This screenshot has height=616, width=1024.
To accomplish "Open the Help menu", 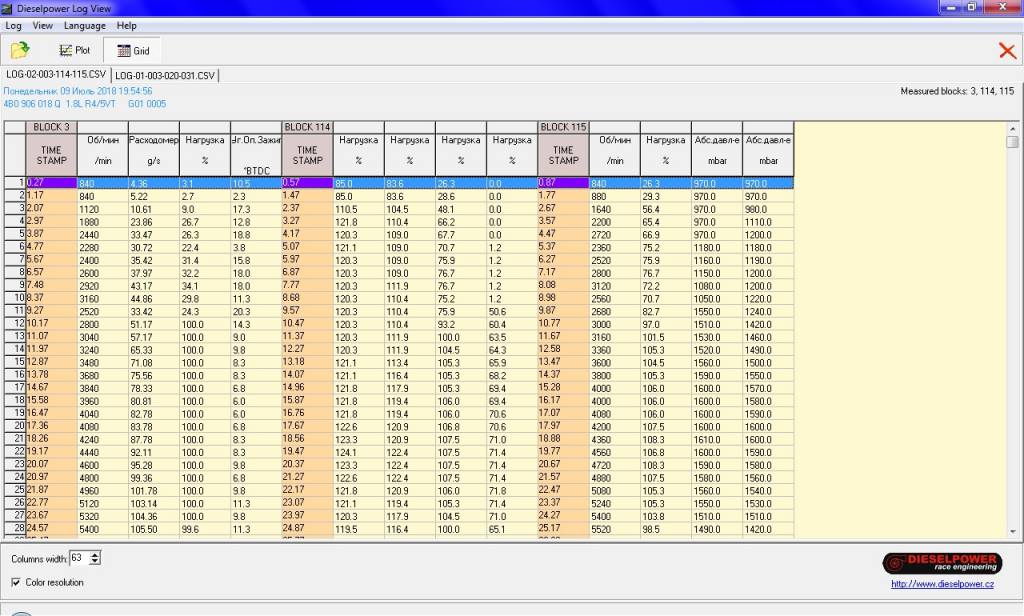I will (127, 25).
